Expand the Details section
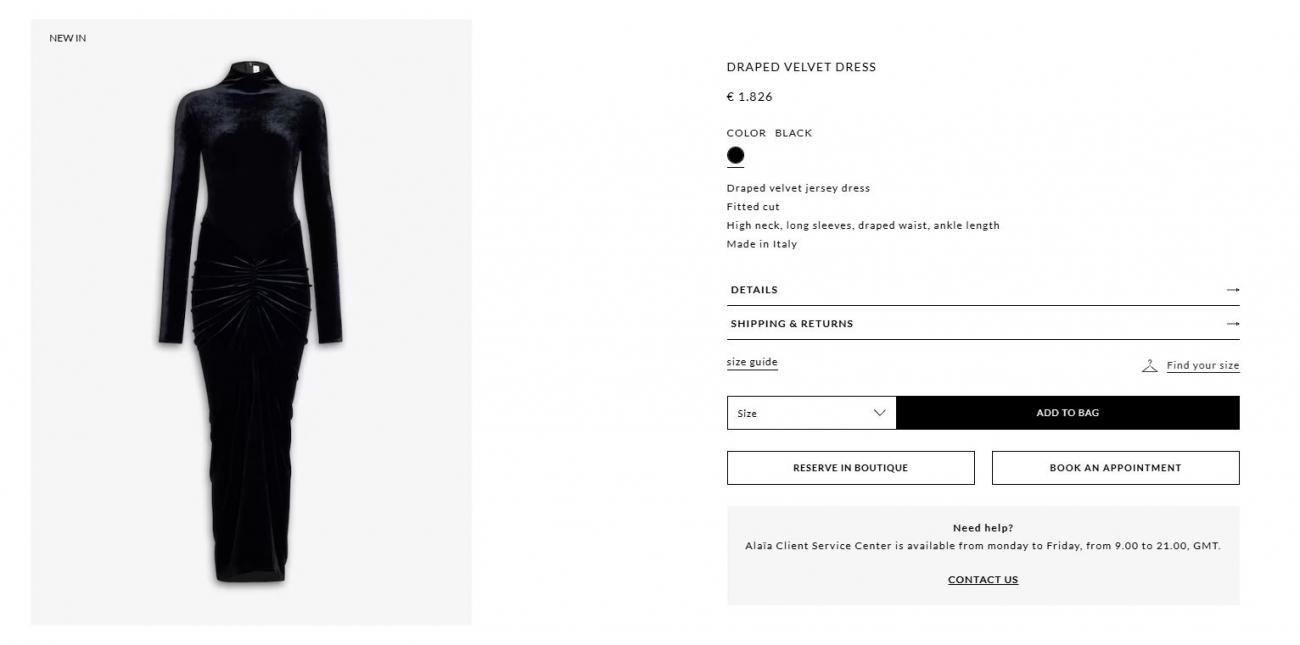 pyautogui.click(x=754, y=290)
